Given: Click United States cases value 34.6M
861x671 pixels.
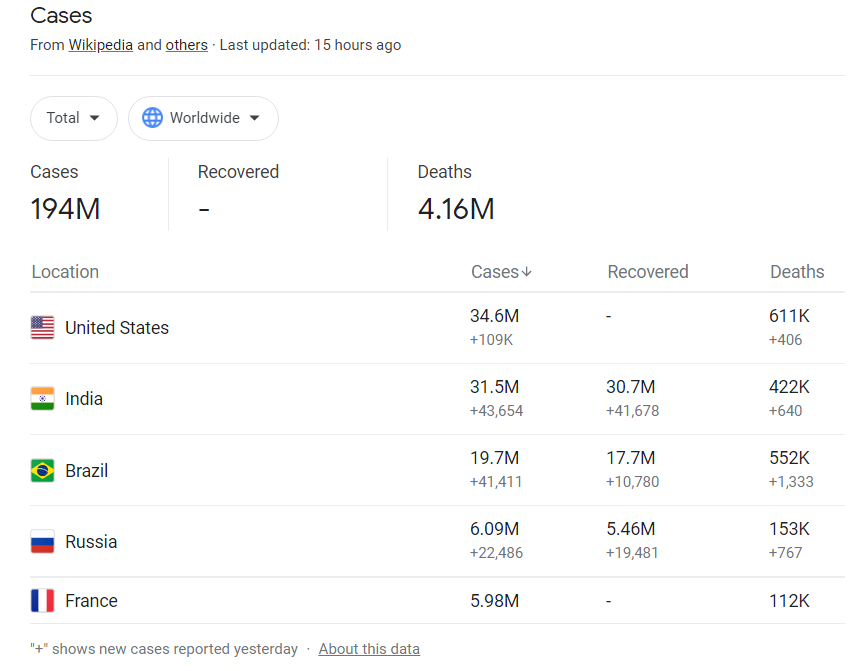Looking at the screenshot, I should tap(494, 316).
